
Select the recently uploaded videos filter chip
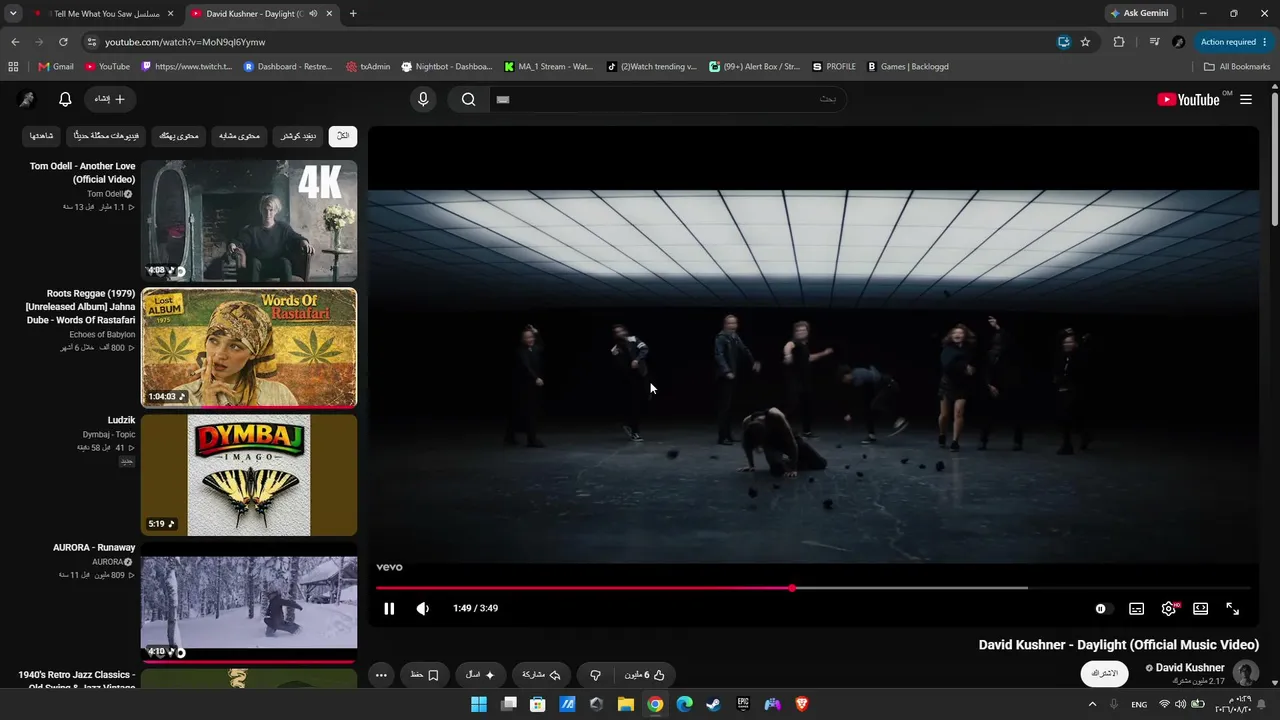[108, 136]
